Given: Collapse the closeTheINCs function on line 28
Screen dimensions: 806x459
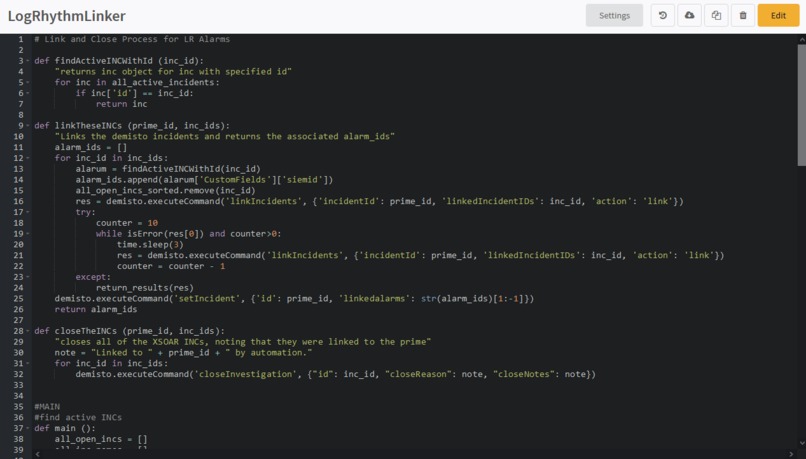Looking at the screenshot, I should click(x=28, y=331).
